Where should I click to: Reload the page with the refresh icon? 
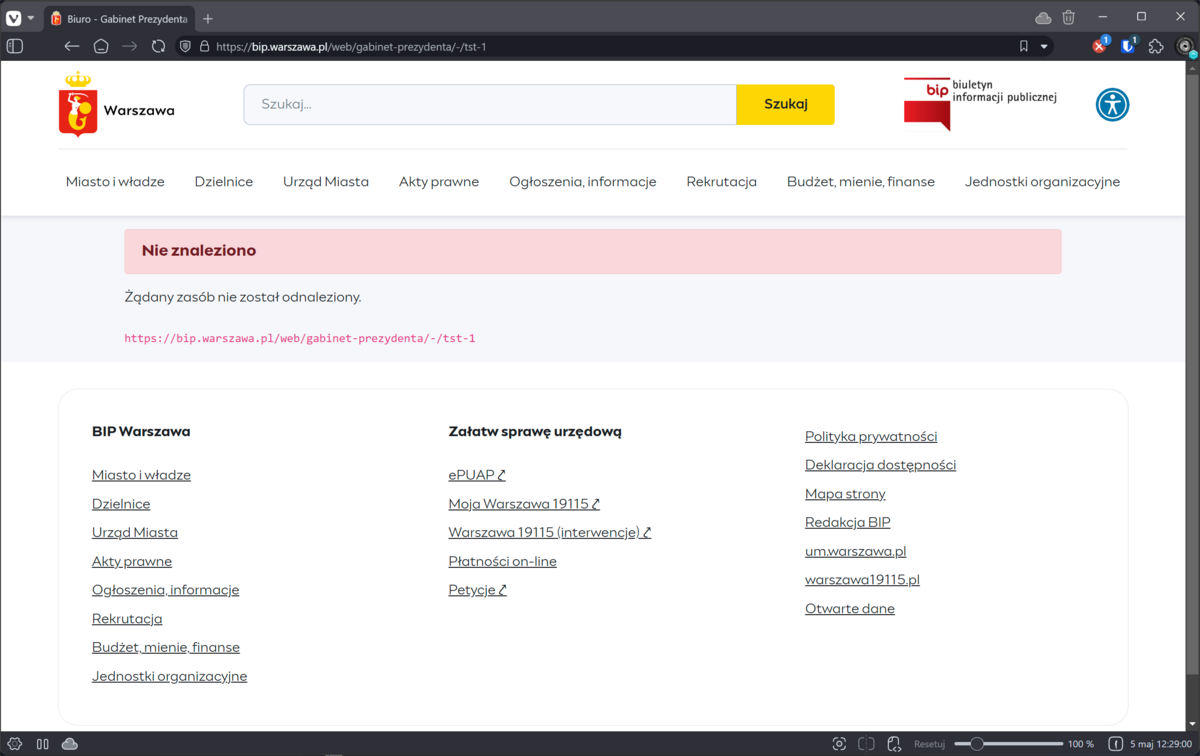(x=158, y=46)
